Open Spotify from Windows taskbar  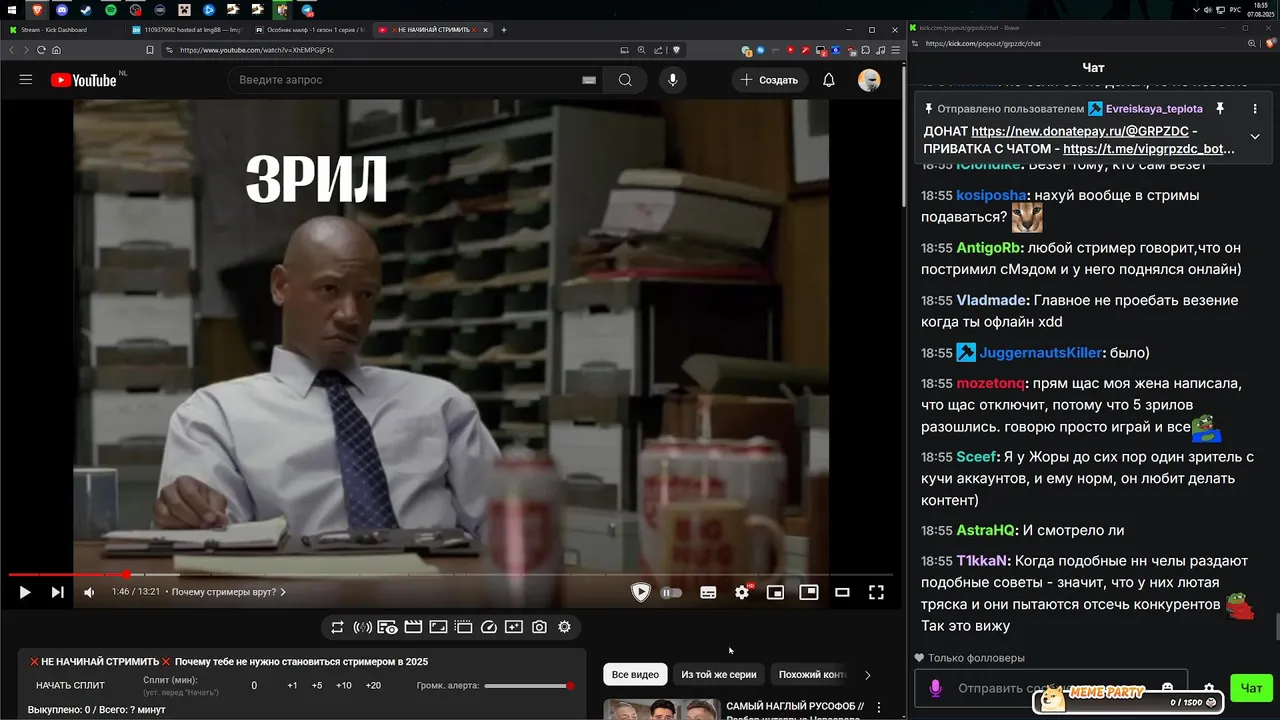coord(110,9)
